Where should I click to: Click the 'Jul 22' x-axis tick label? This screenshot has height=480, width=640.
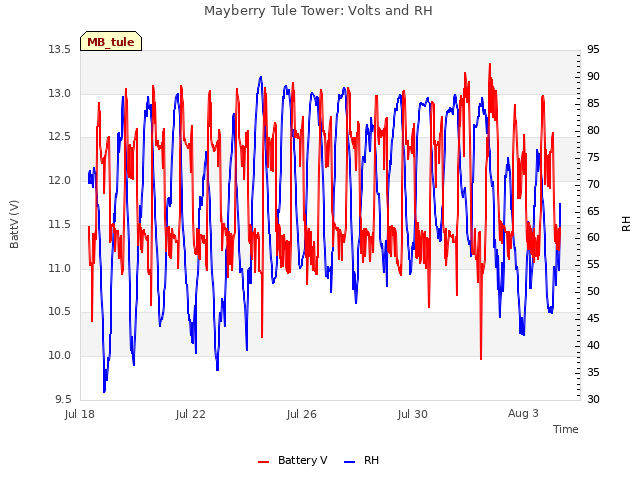pyautogui.click(x=191, y=414)
